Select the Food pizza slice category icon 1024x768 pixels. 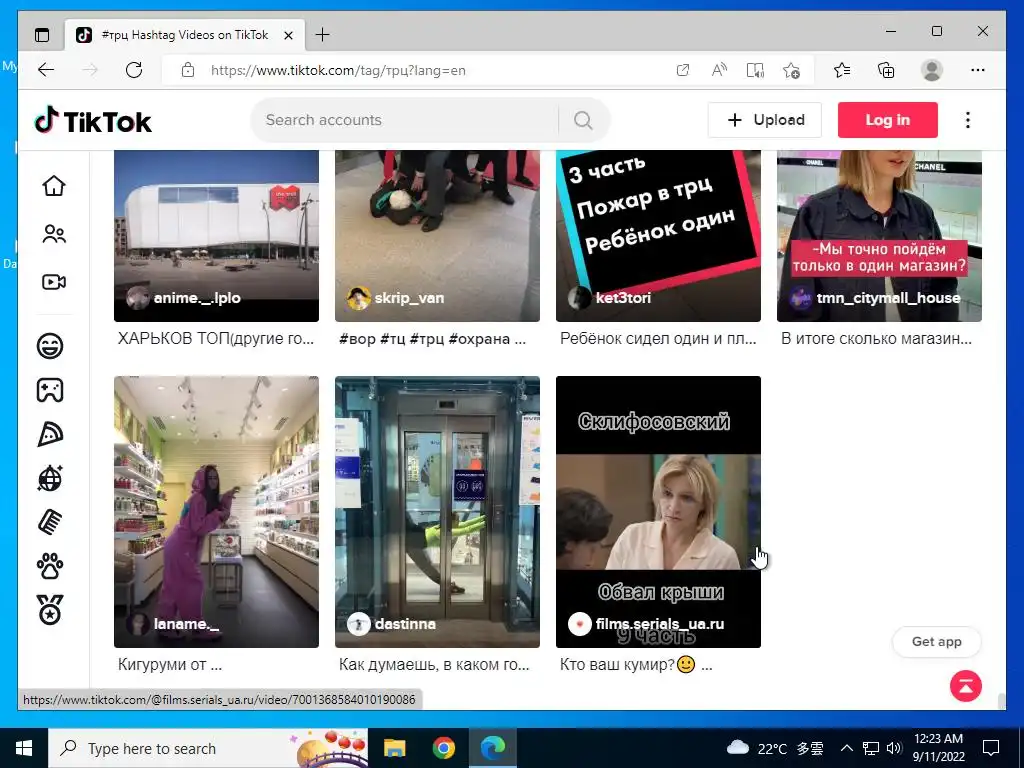(x=50, y=434)
